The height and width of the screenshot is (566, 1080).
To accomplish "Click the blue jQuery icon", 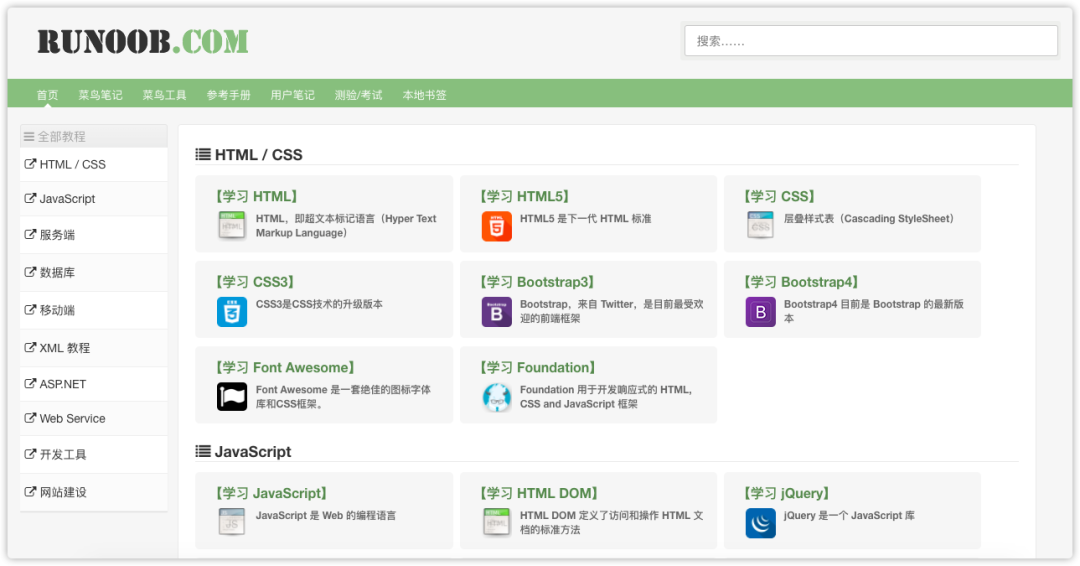I will 760,523.
